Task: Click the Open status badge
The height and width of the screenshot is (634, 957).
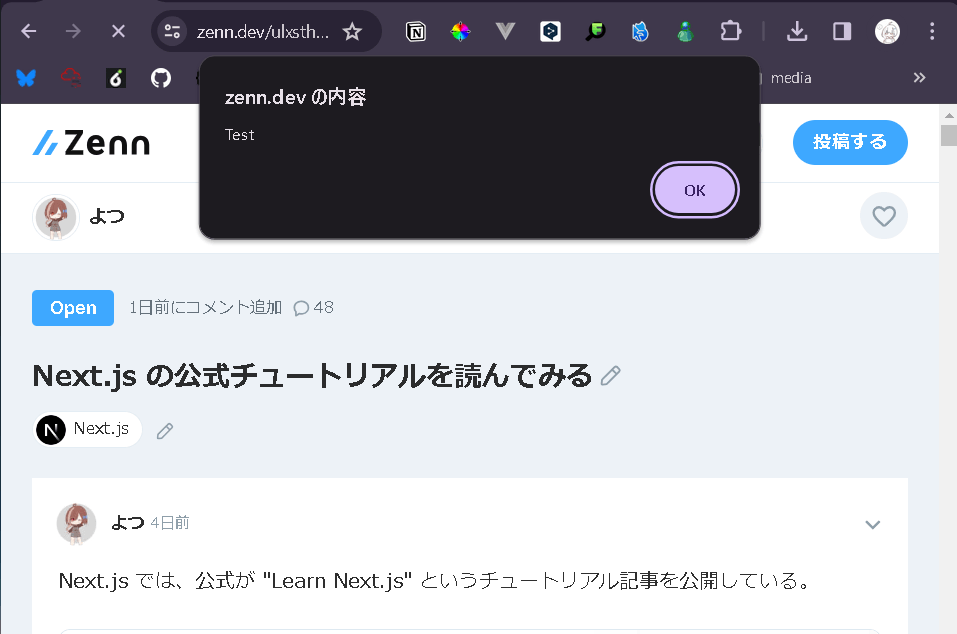Action: 73,308
